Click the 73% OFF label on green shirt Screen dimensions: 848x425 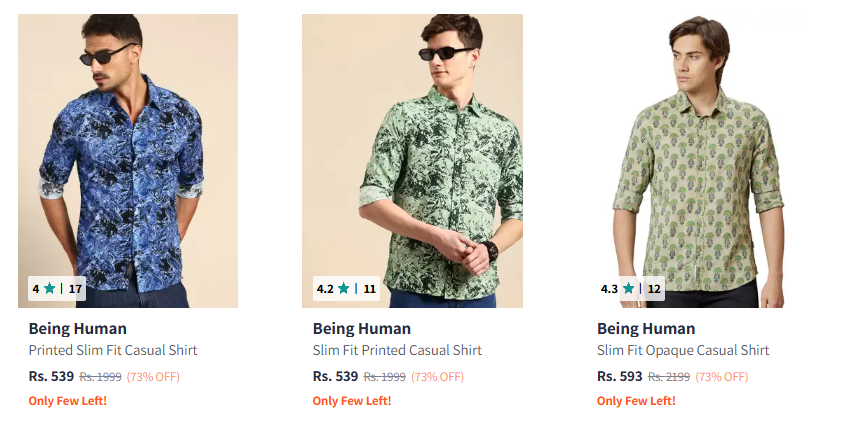pyautogui.click(x=437, y=377)
